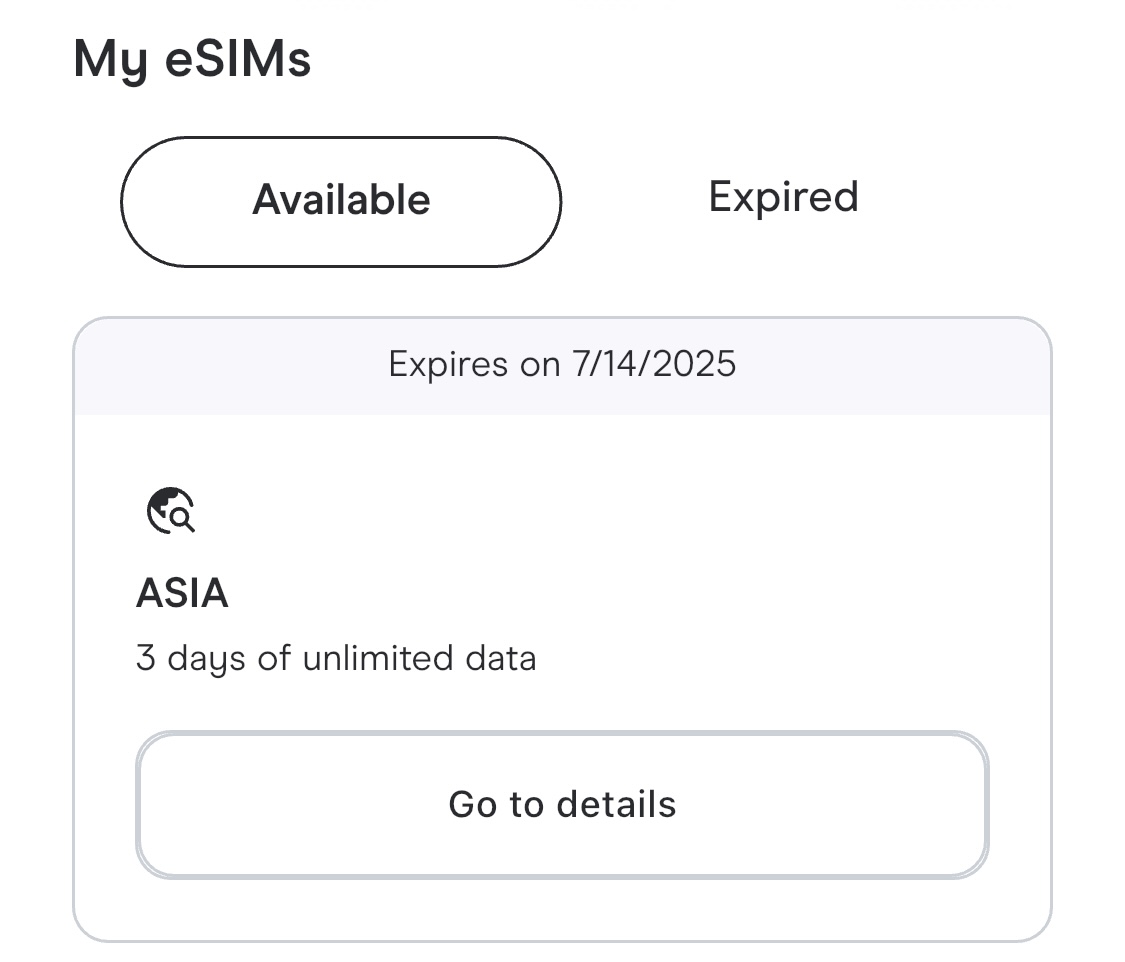1125x962 pixels.
Task: Click the earth-with-magnifier icon
Action: pos(171,511)
